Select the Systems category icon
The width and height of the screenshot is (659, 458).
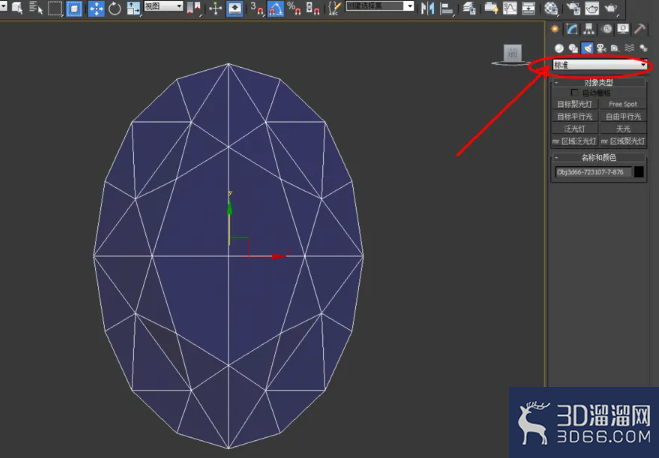643,48
